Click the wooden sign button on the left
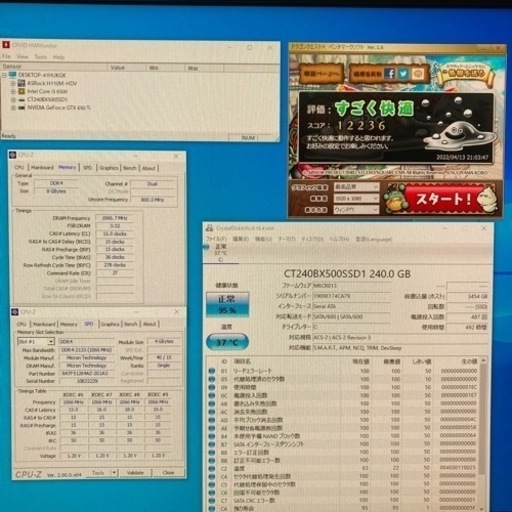The image size is (512, 512). coord(321,73)
